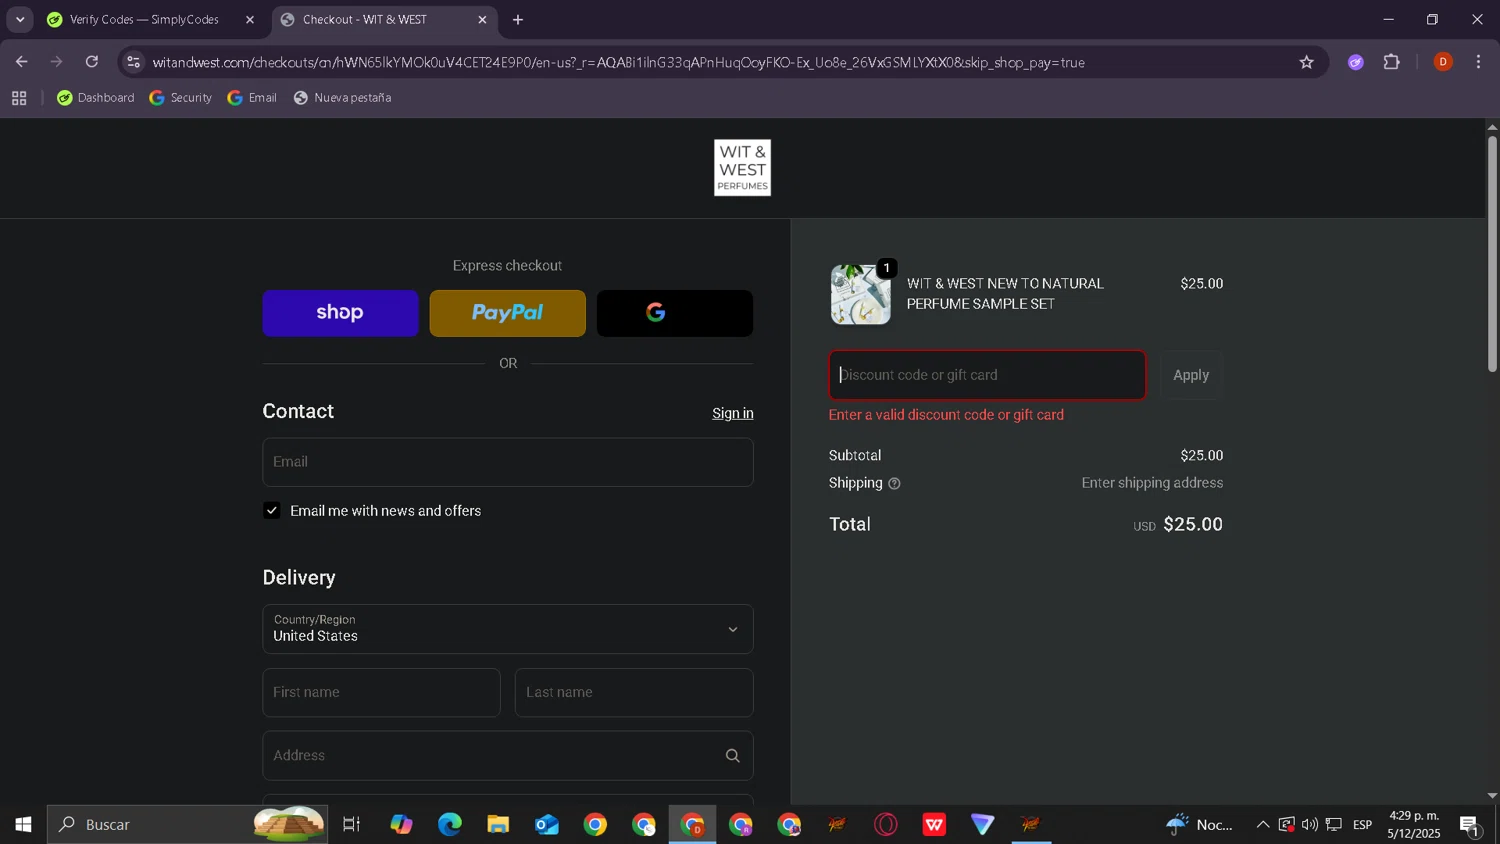1500x844 pixels.
Task: Click the Sign in link
Action: (732, 413)
